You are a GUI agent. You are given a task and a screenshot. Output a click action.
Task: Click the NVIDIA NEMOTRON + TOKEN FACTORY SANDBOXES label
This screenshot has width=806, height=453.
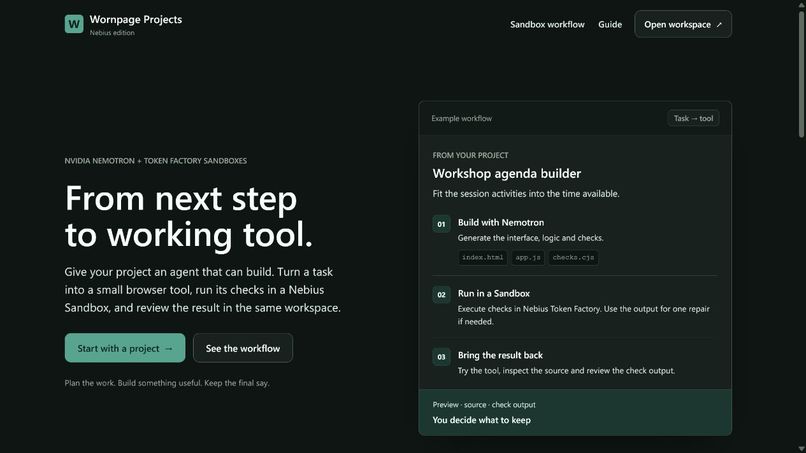155,161
